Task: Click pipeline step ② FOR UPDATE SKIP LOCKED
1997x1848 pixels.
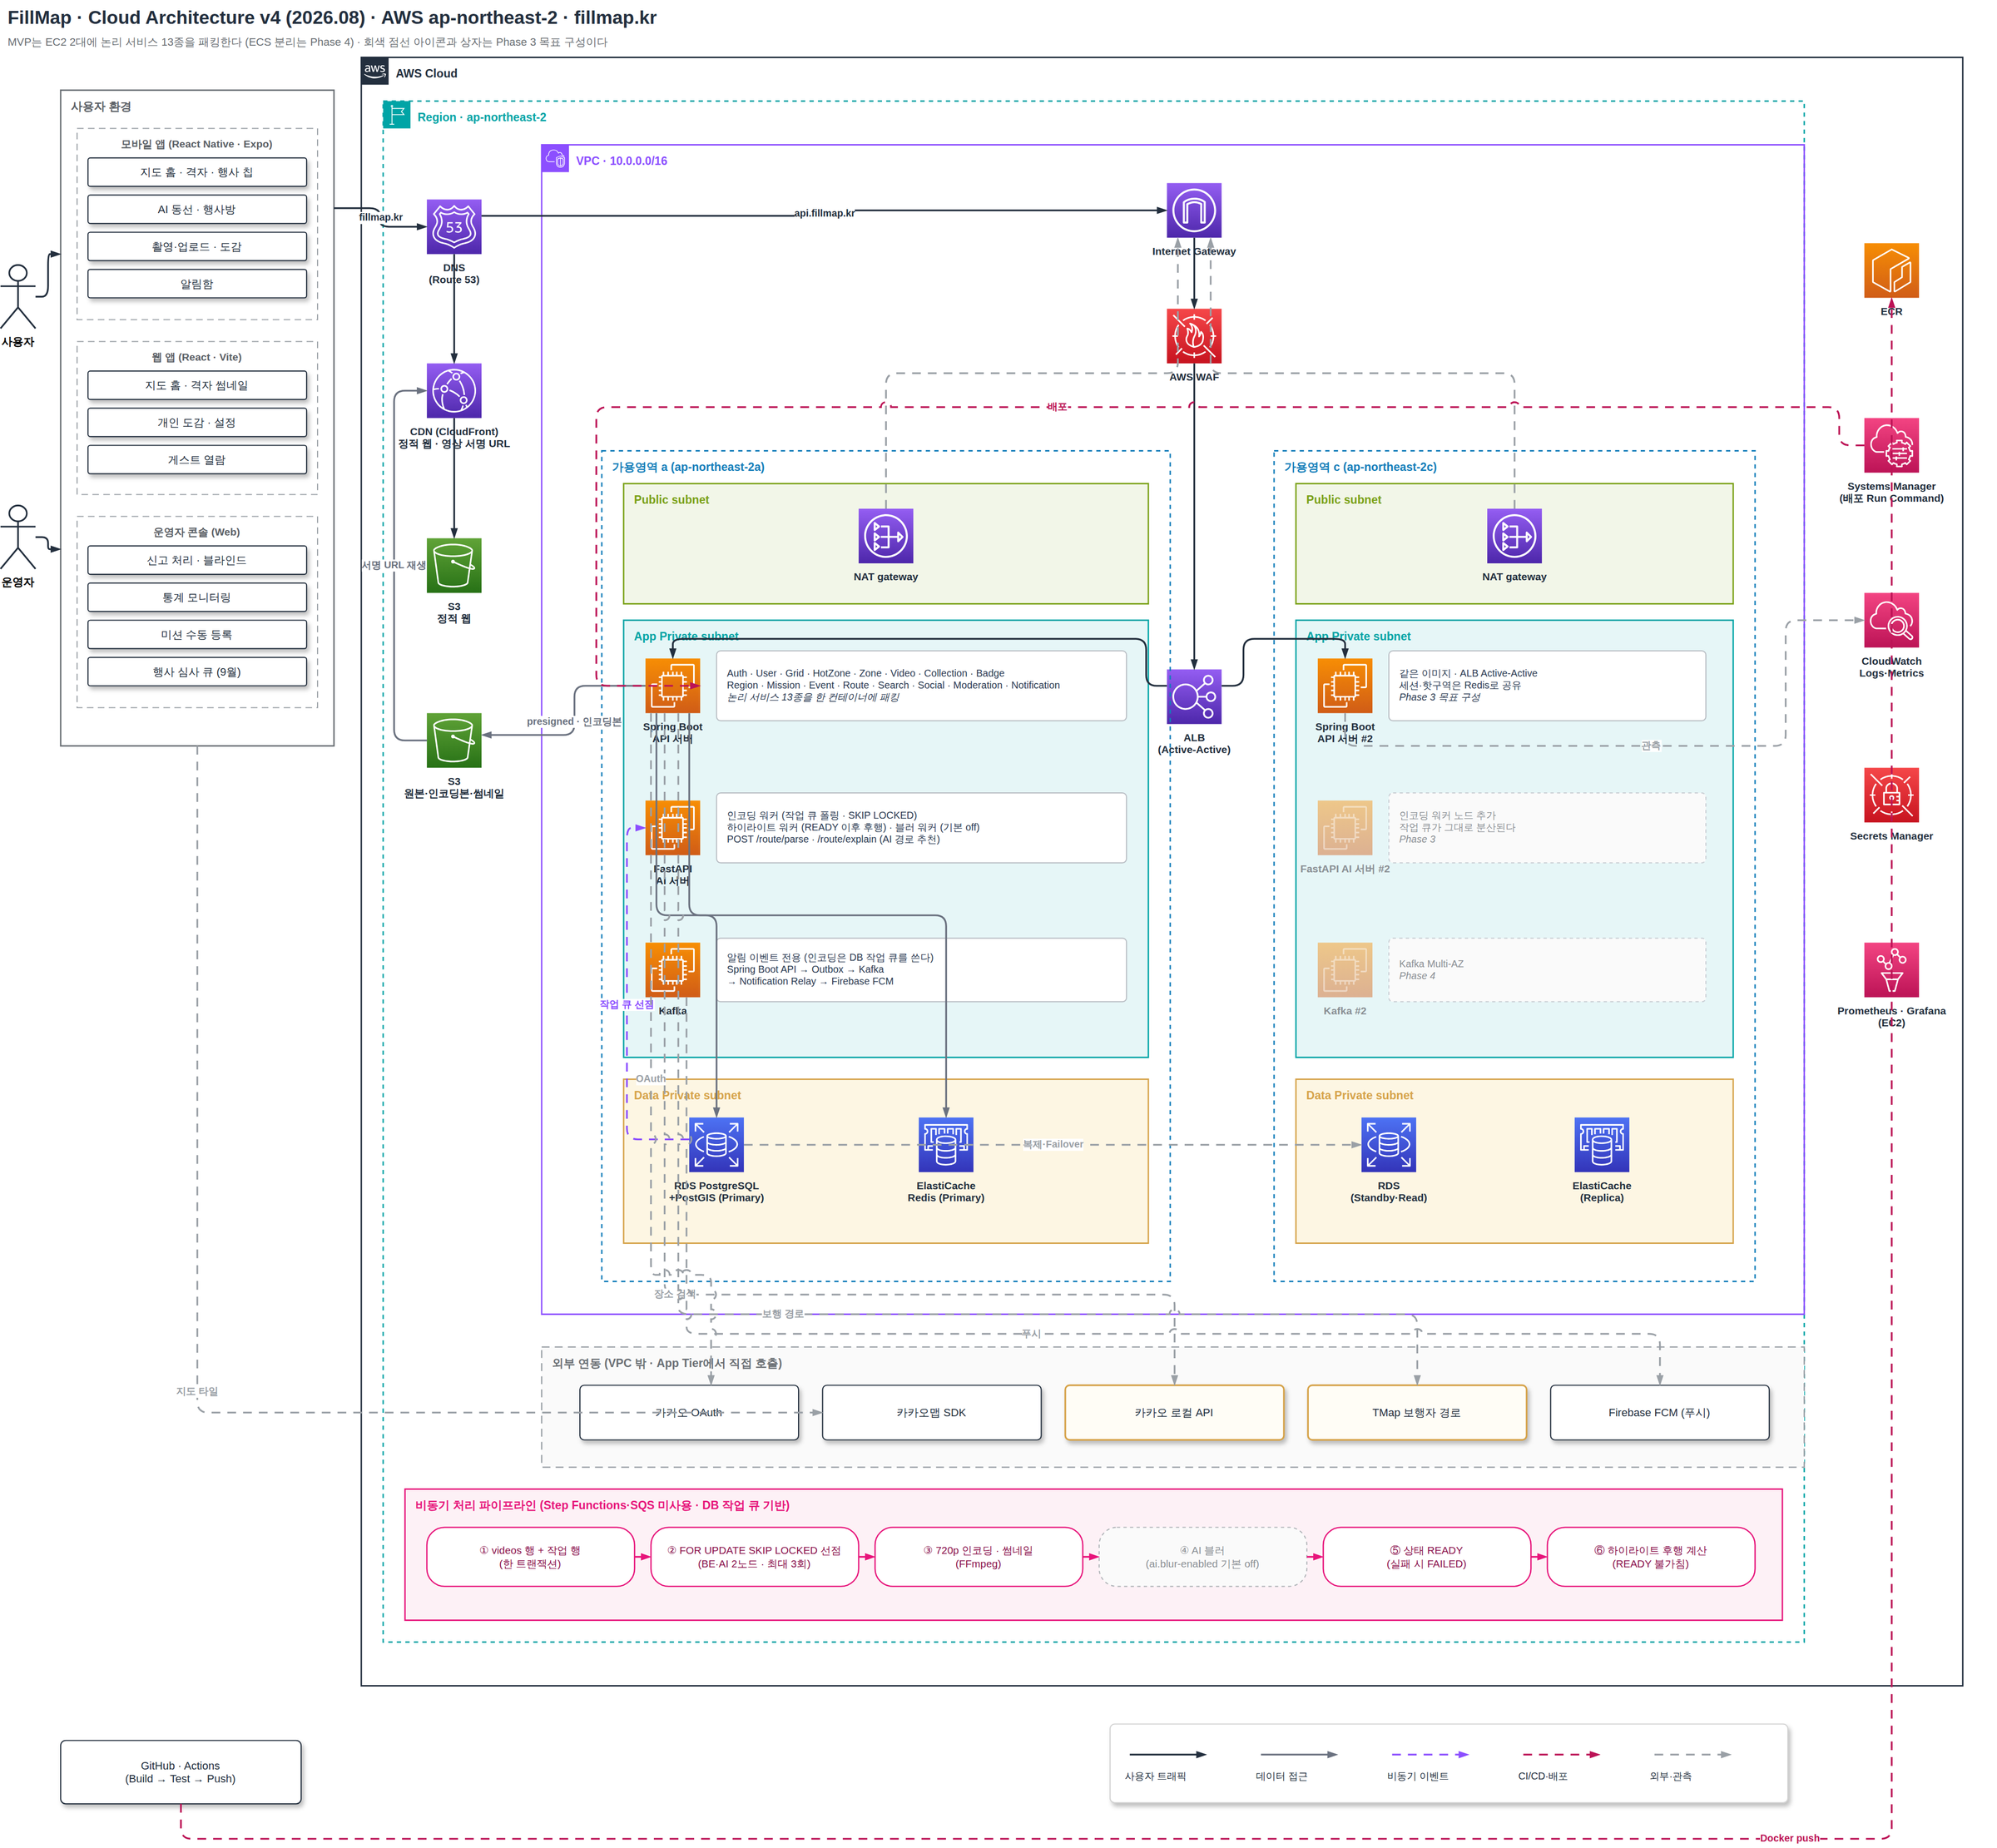Action: click(x=754, y=1556)
